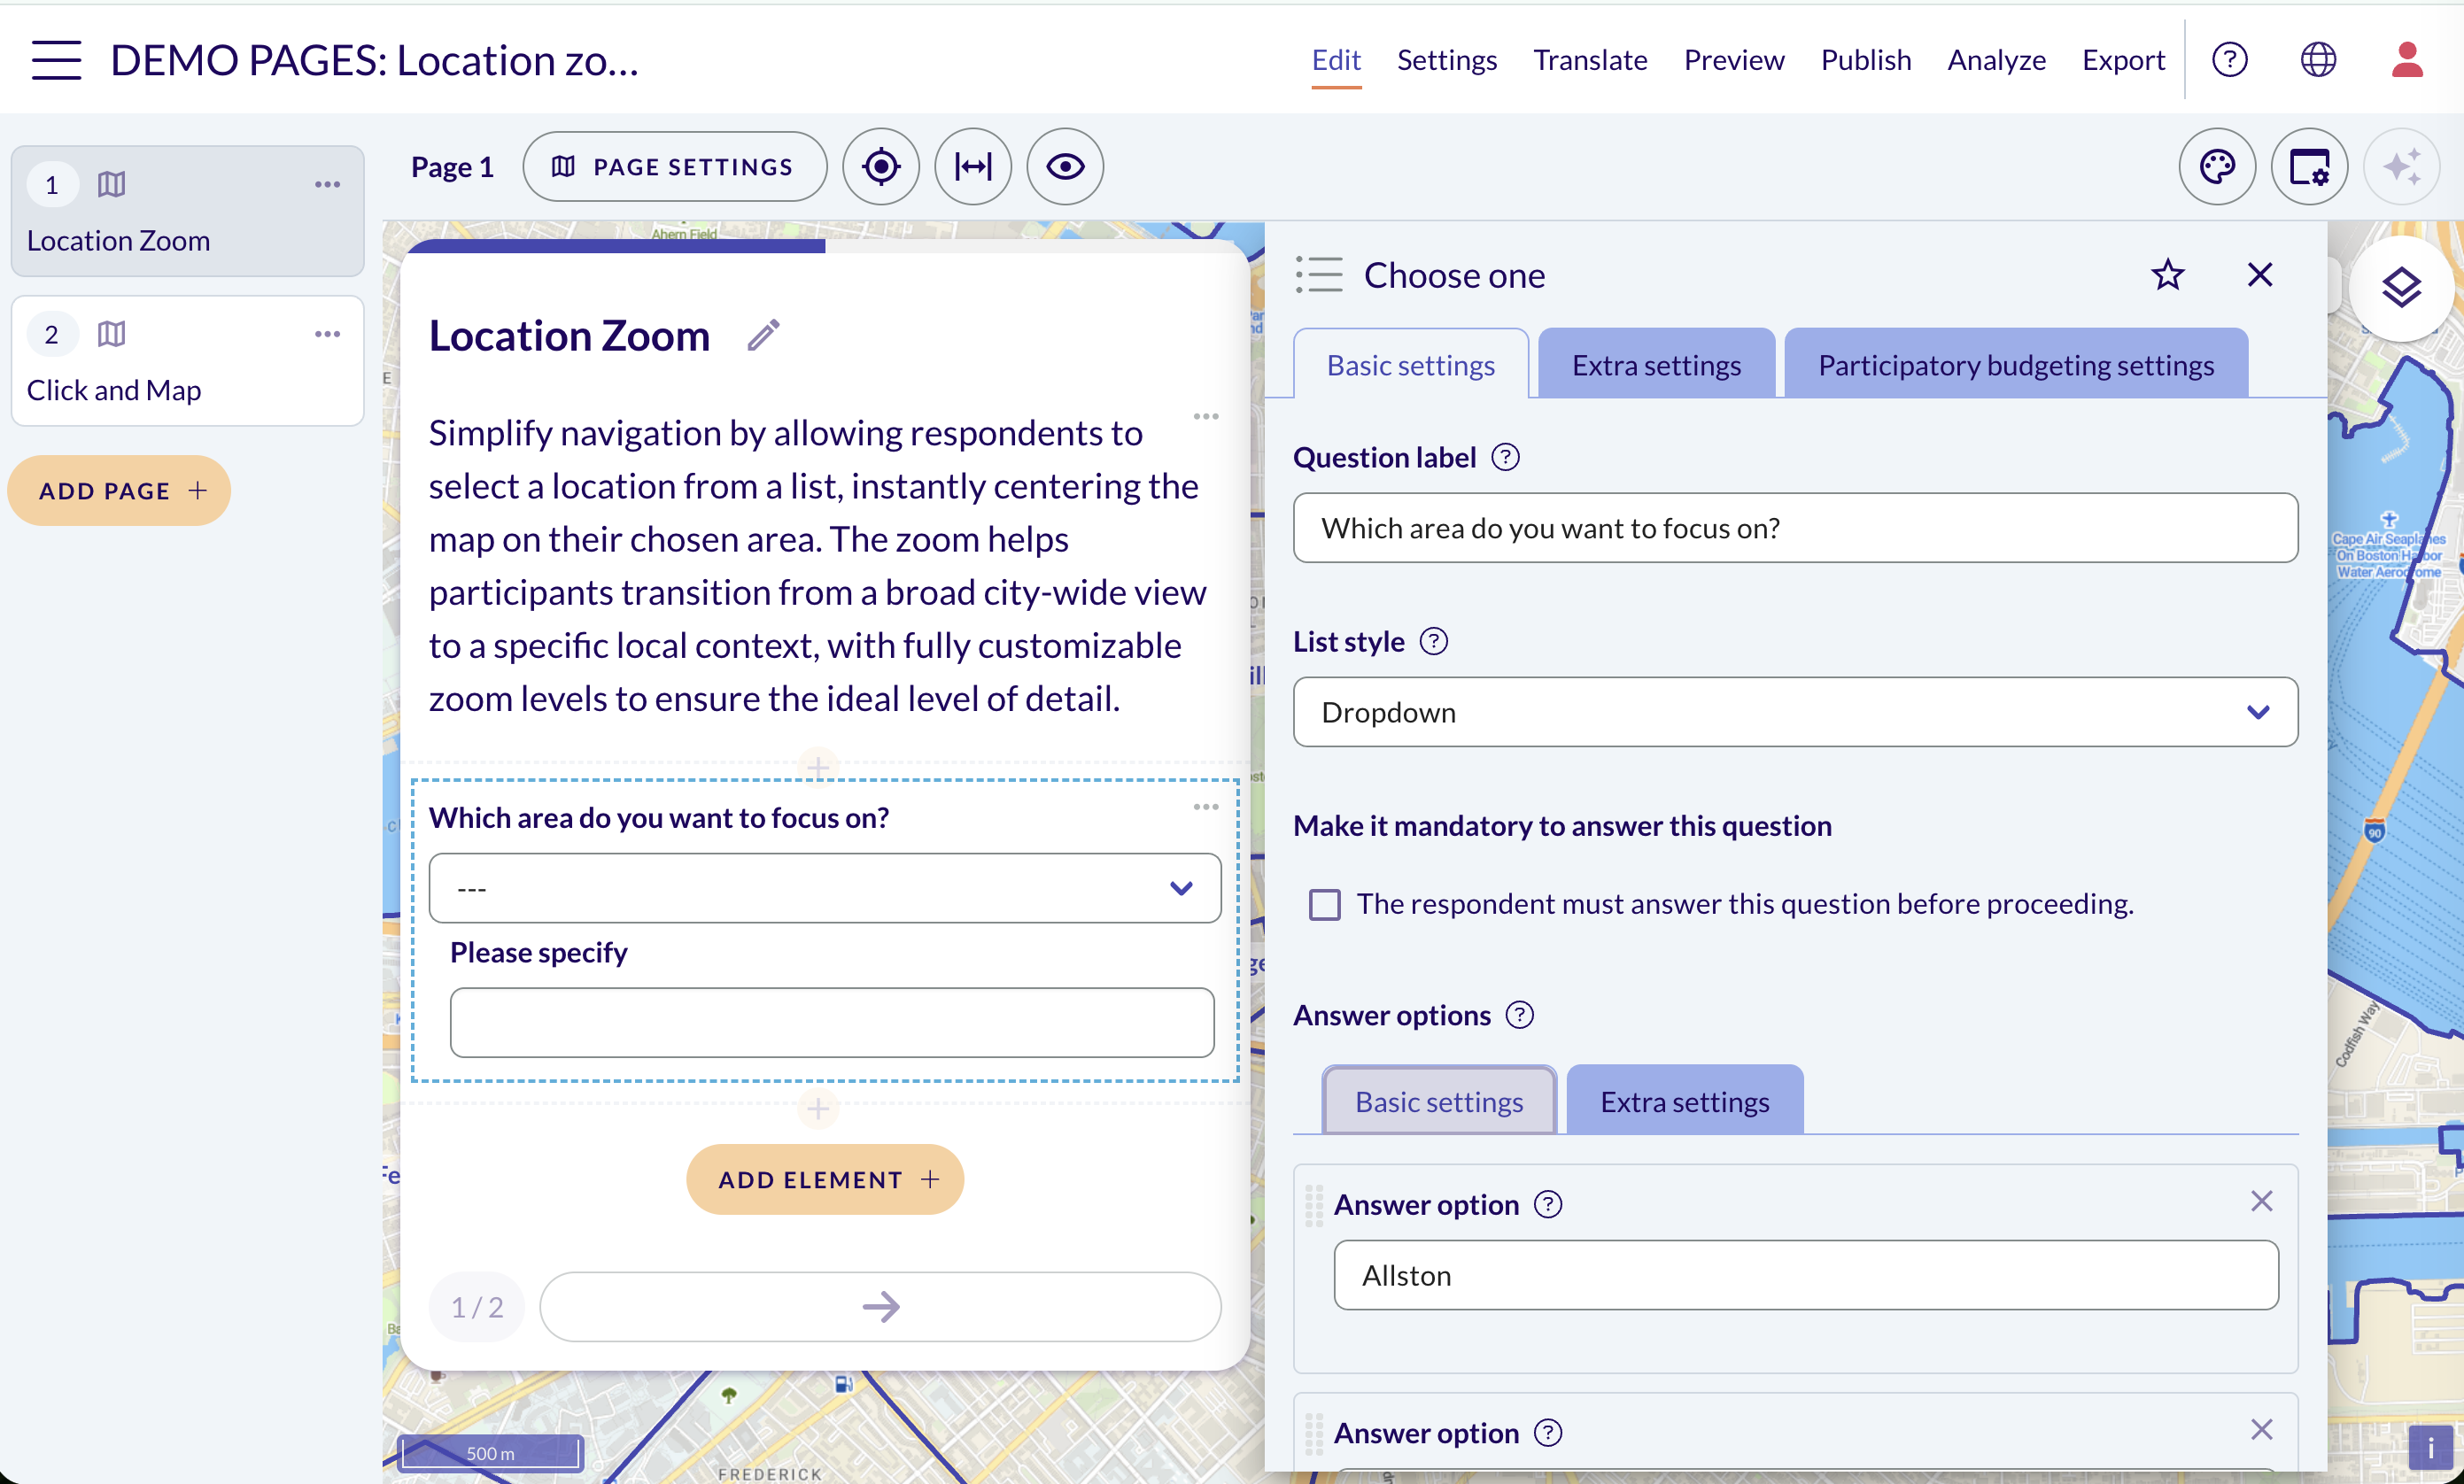Remove the Allston answer option

tap(2261, 1201)
